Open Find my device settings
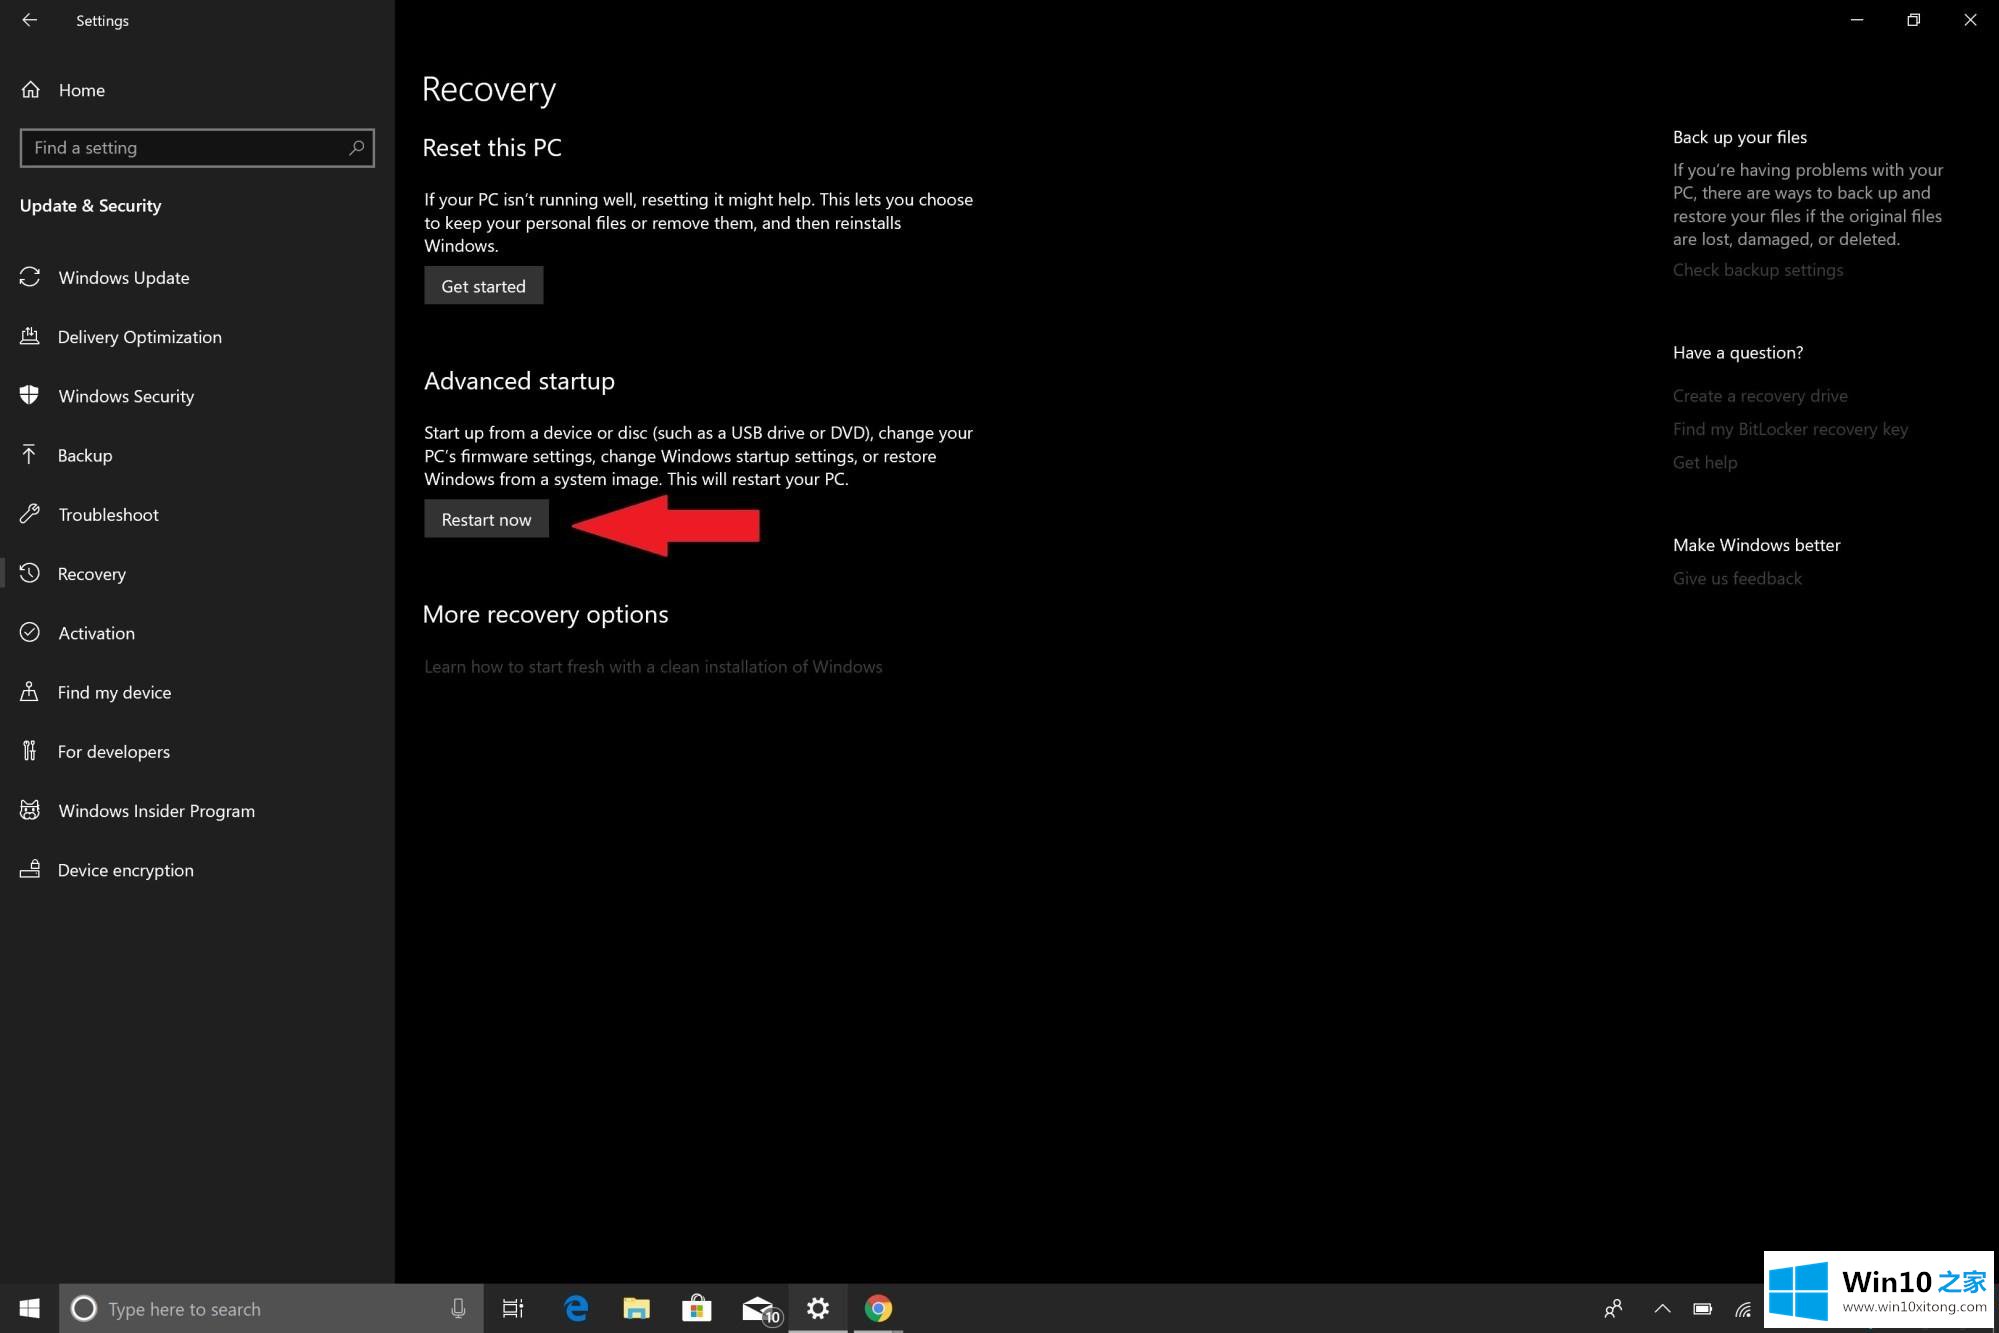 (115, 690)
